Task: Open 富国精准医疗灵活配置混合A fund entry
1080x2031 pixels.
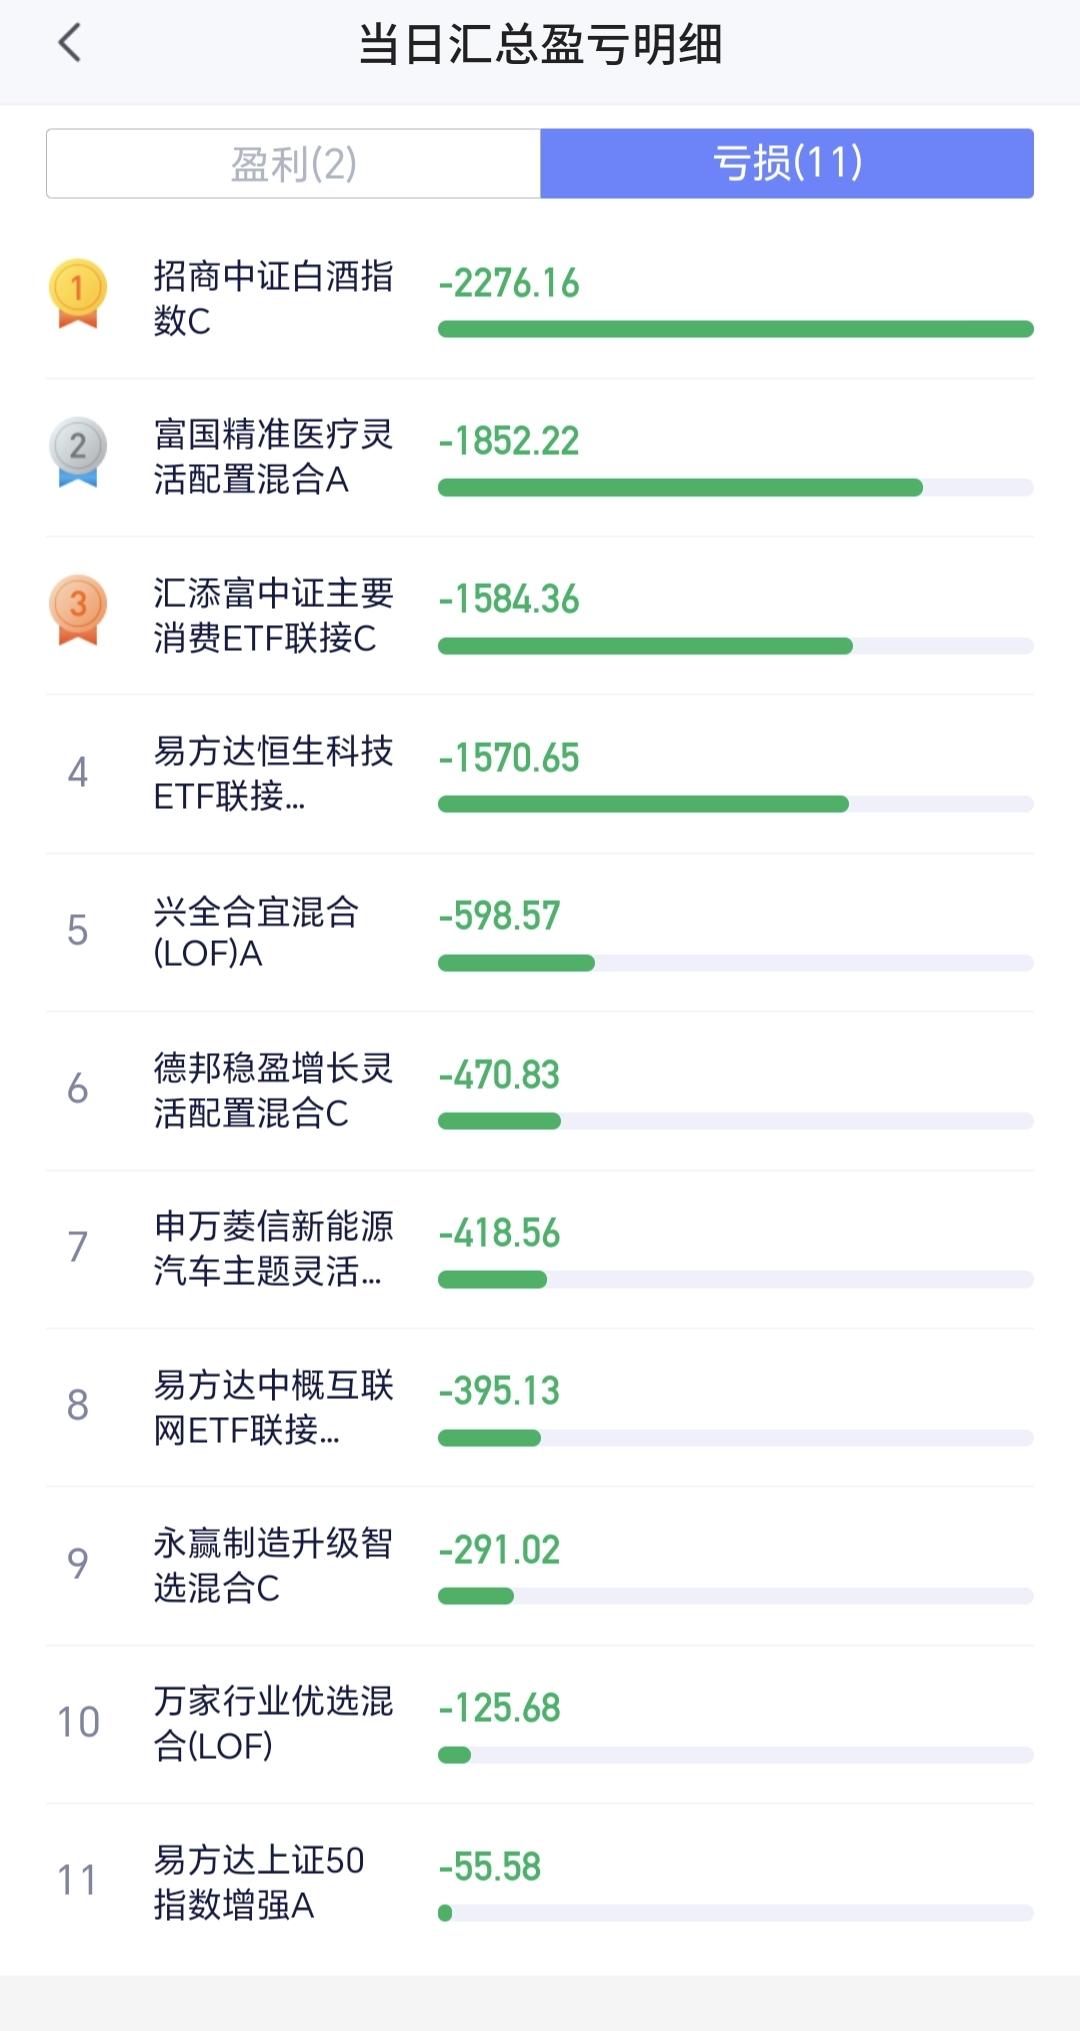Action: [540, 457]
